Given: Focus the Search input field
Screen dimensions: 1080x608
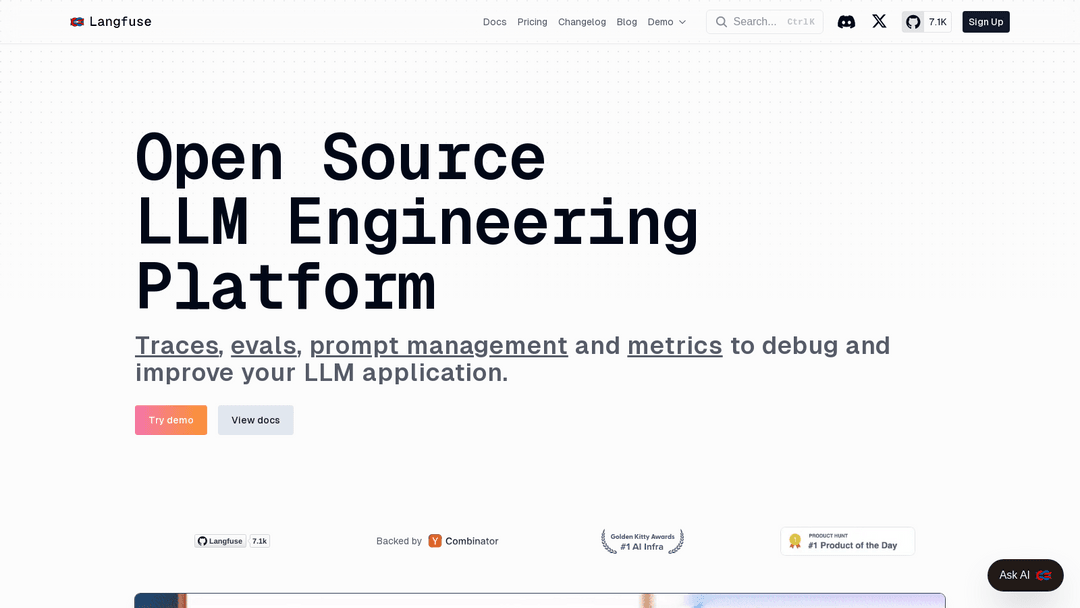Looking at the screenshot, I should click(765, 22).
